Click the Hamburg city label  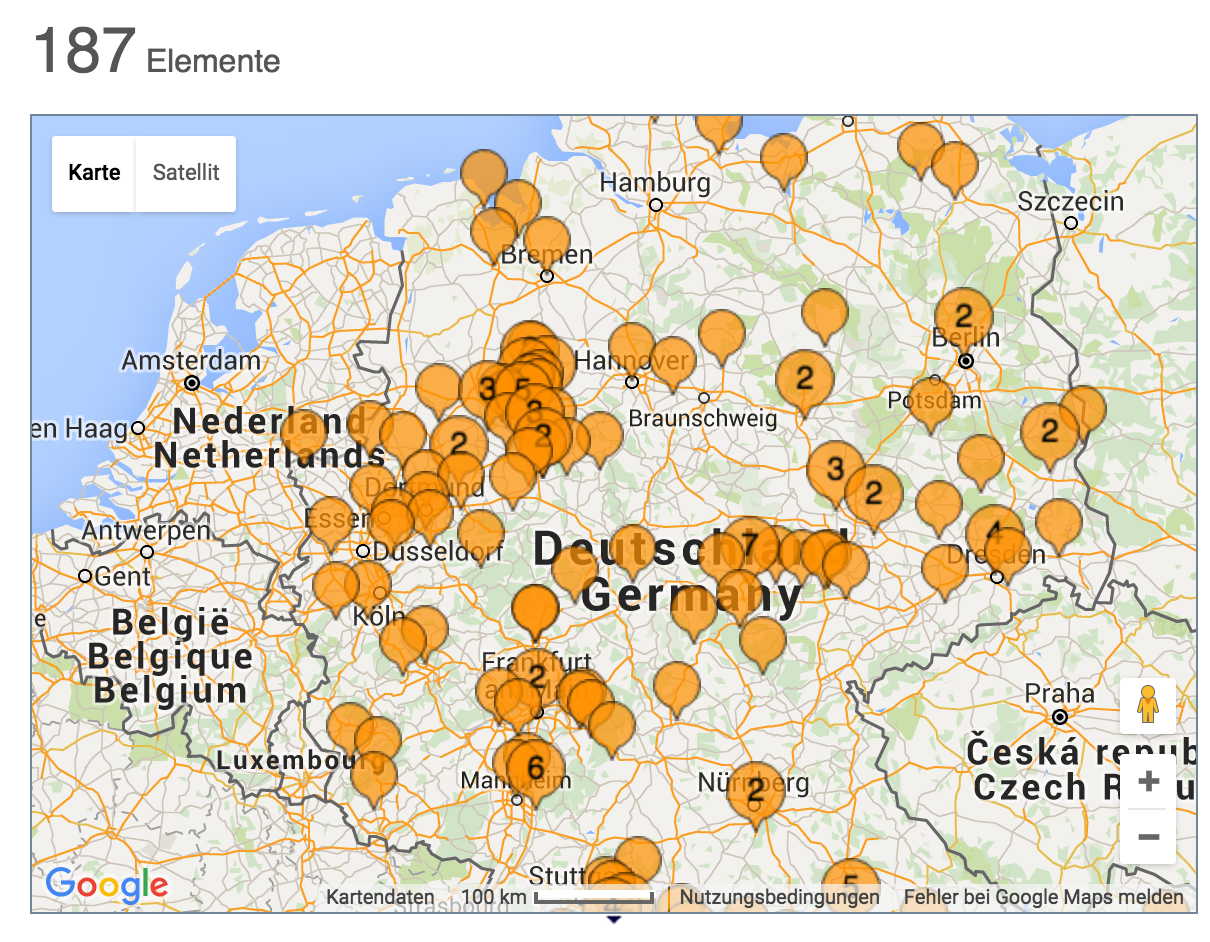click(655, 183)
